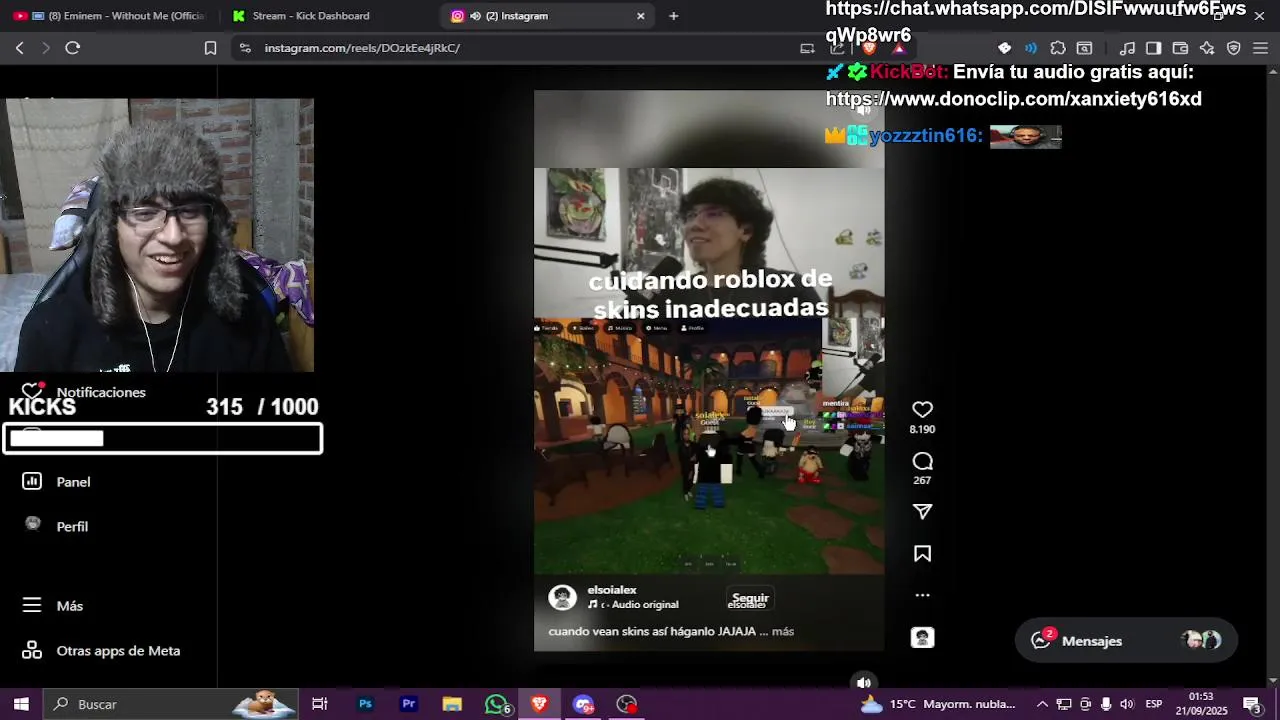Reload the current page

[73, 48]
